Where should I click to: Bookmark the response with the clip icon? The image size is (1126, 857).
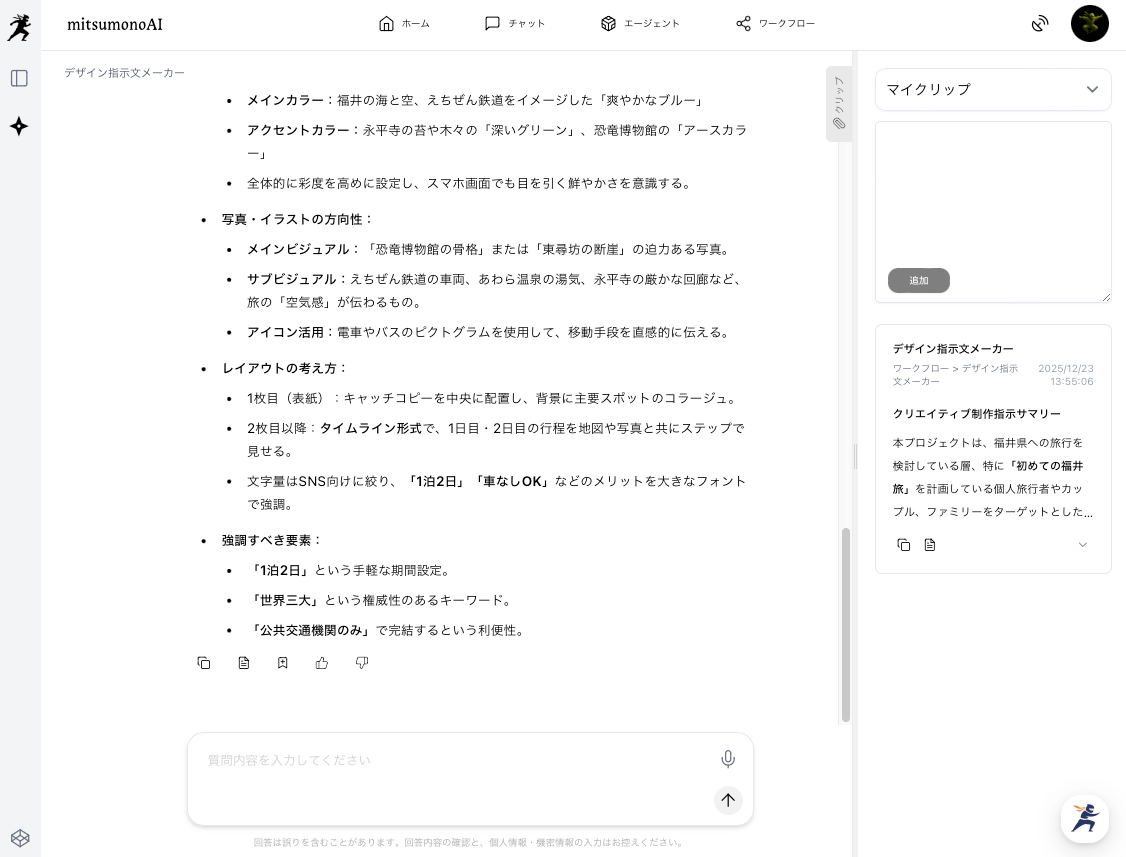(283, 663)
